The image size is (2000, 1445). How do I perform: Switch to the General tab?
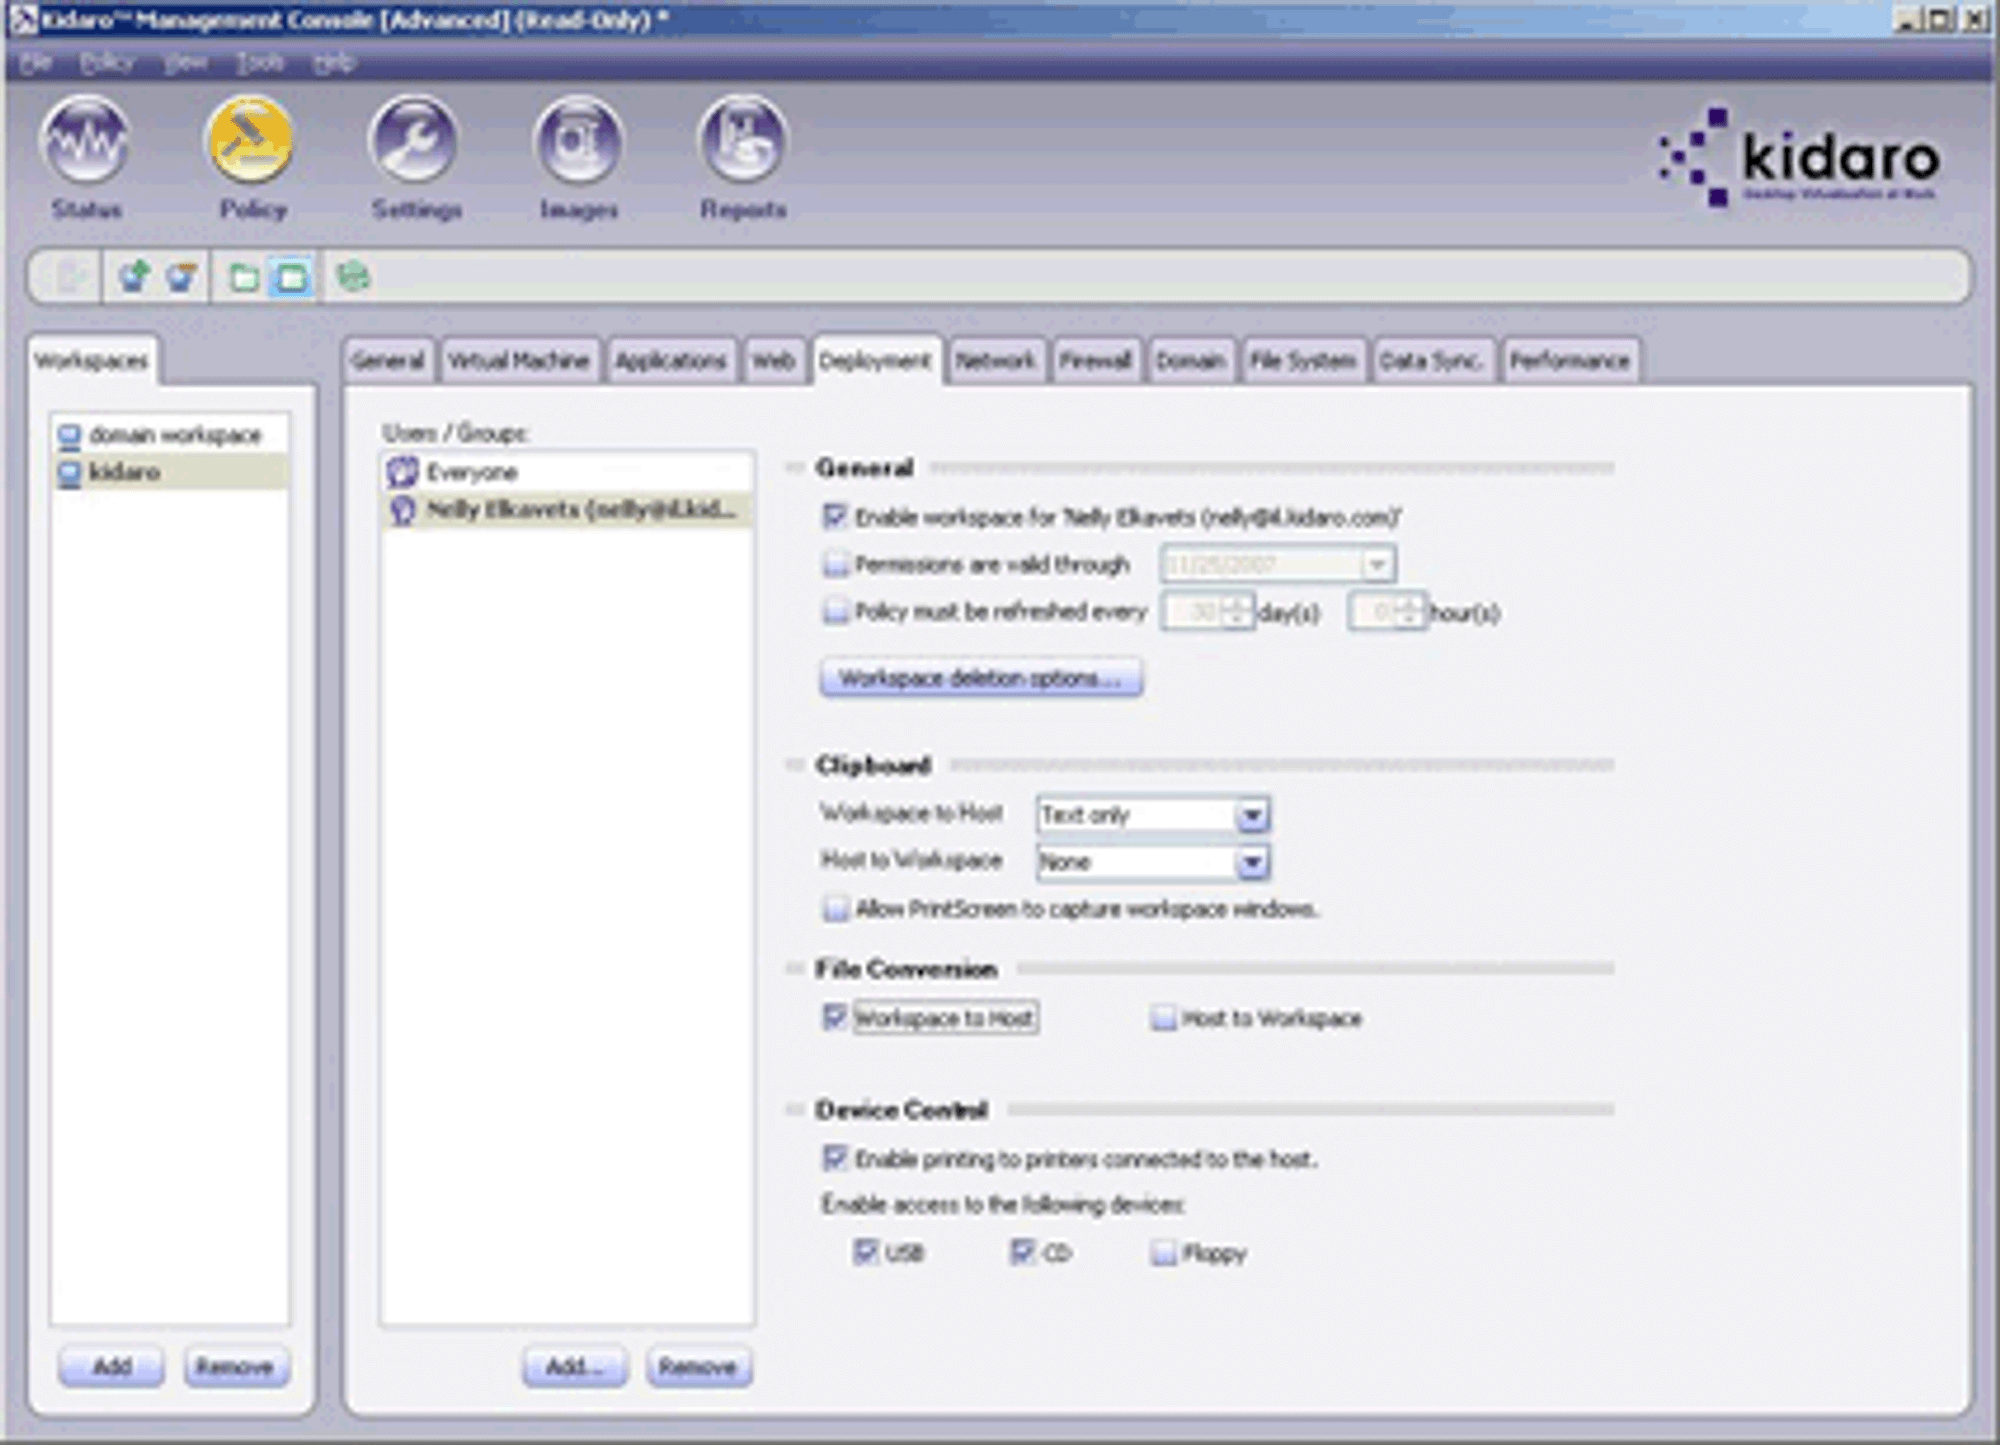coord(388,361)
